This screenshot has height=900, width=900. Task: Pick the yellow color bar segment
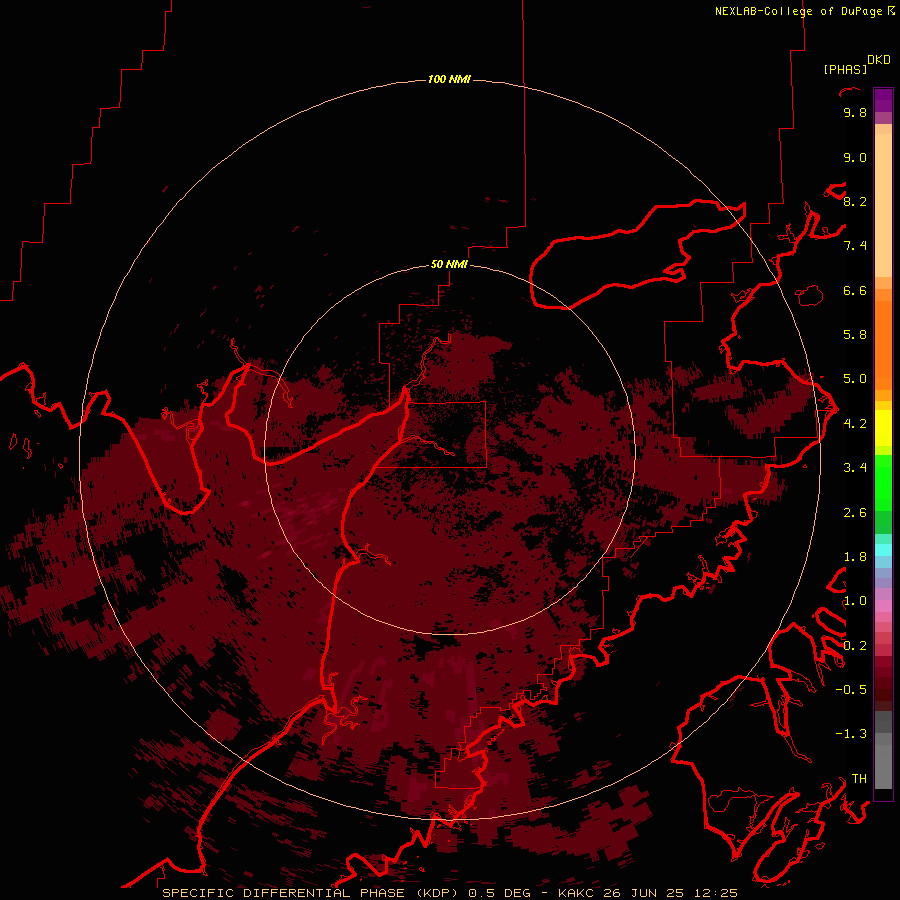click(883, 428)
